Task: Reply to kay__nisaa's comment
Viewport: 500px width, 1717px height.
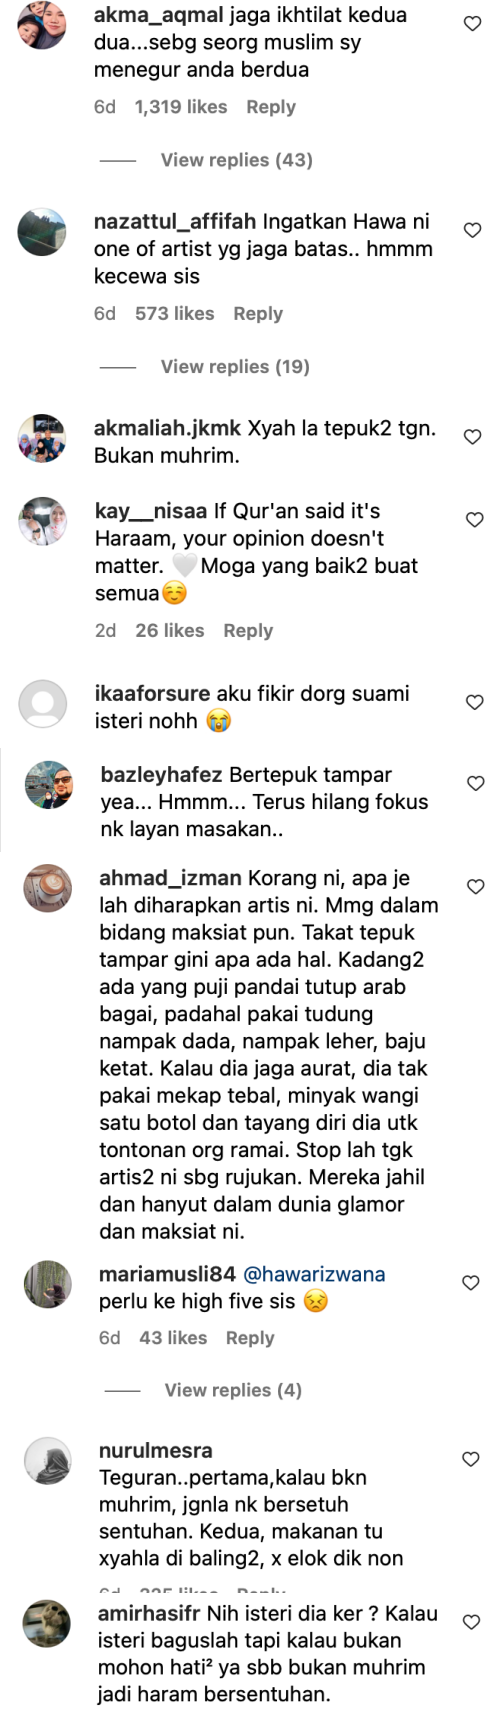Action: 248,631
